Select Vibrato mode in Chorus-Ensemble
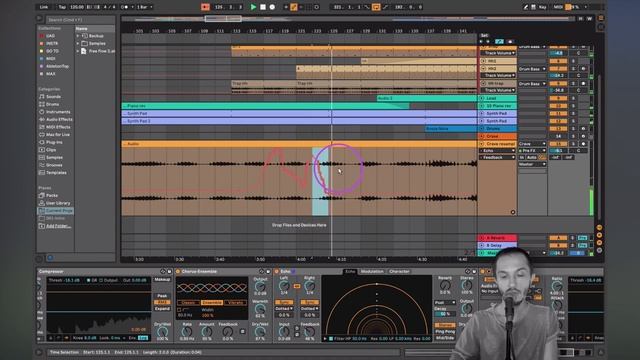 [x=236, y=303]
